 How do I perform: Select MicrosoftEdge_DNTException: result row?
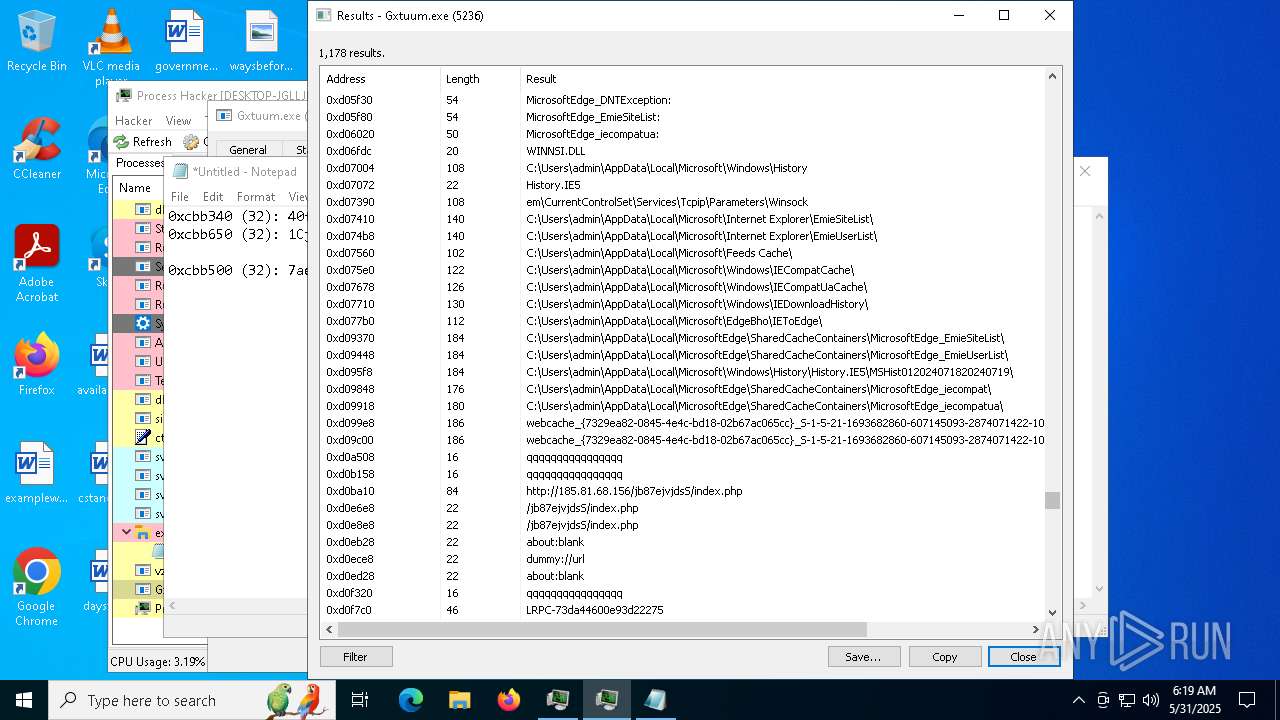682,100
